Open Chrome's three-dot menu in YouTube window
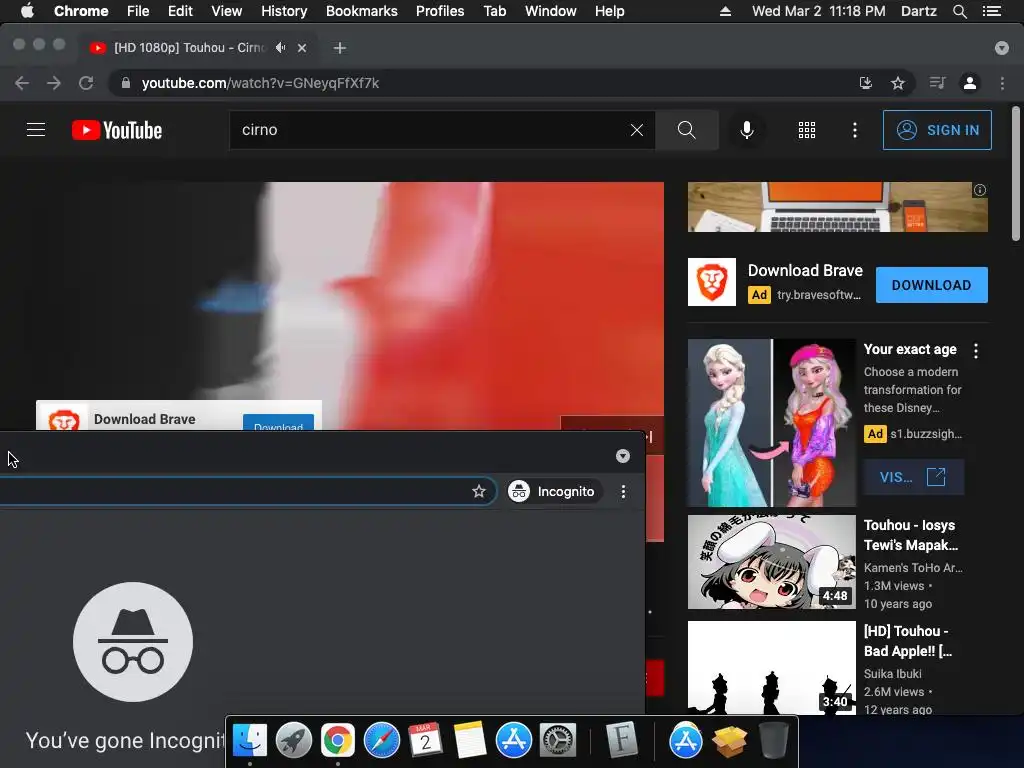Image resolution: width=1024 pixels, height=768 pixels. point(1002,83)
